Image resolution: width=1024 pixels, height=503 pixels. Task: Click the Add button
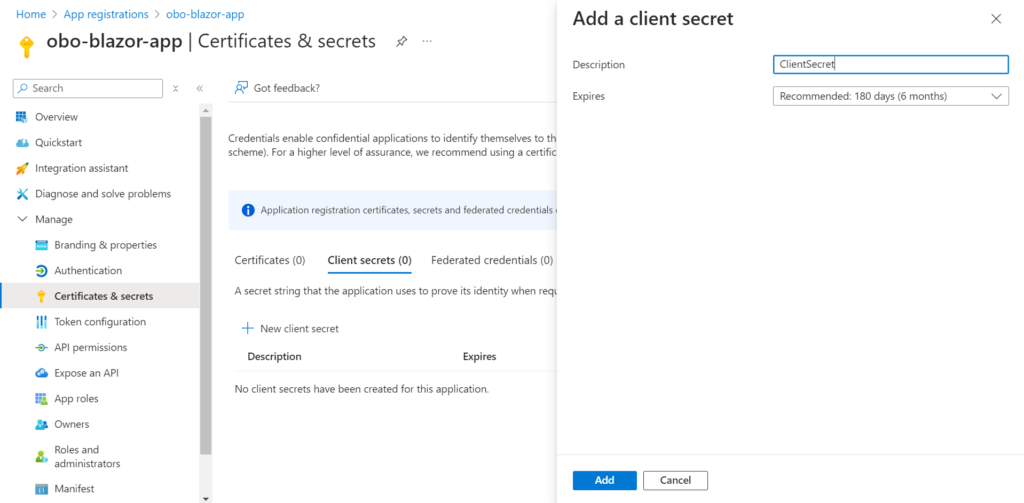(x=605, y=480)
